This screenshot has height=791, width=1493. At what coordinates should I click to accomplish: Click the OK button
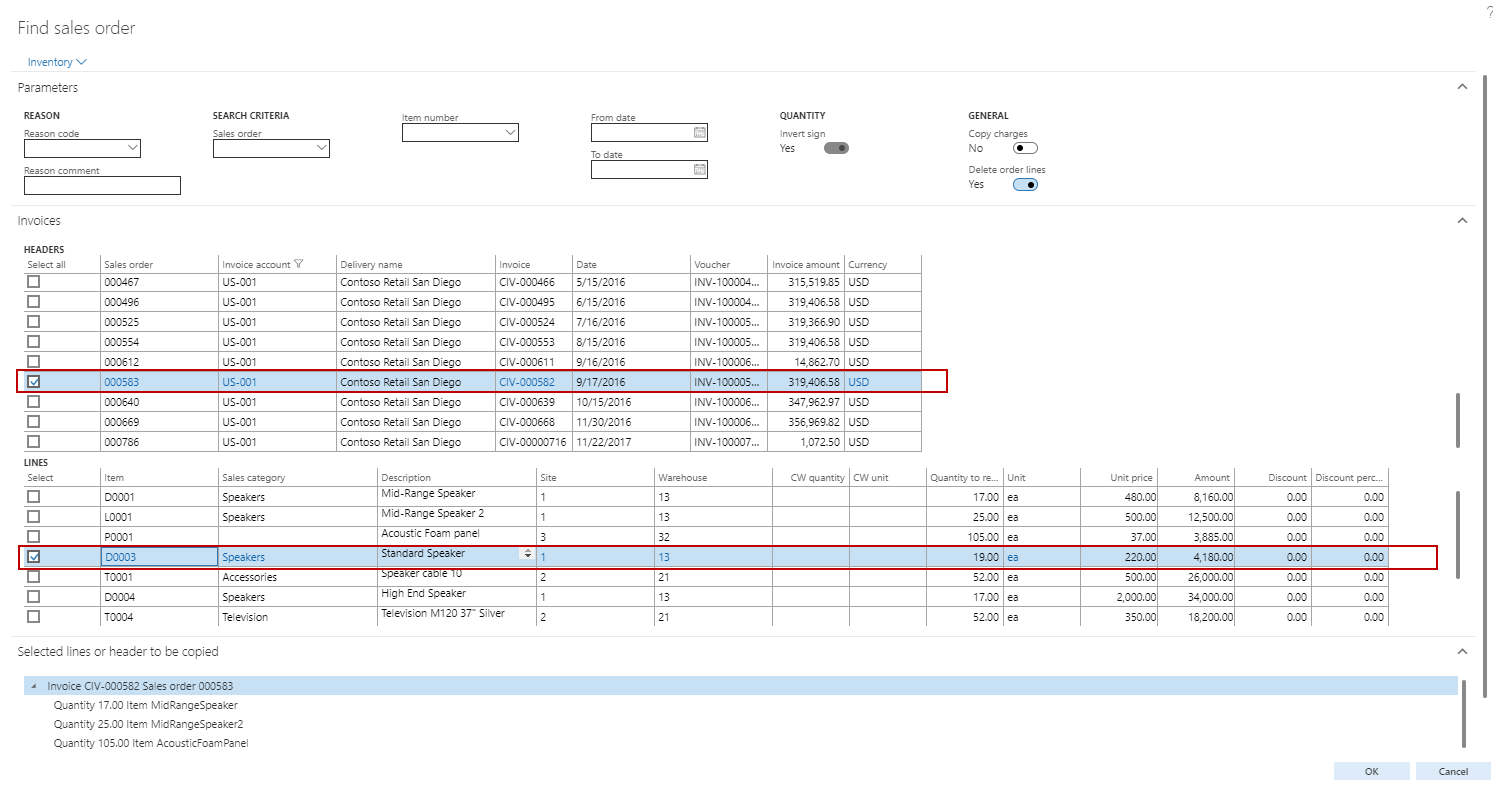[1371, 771]
